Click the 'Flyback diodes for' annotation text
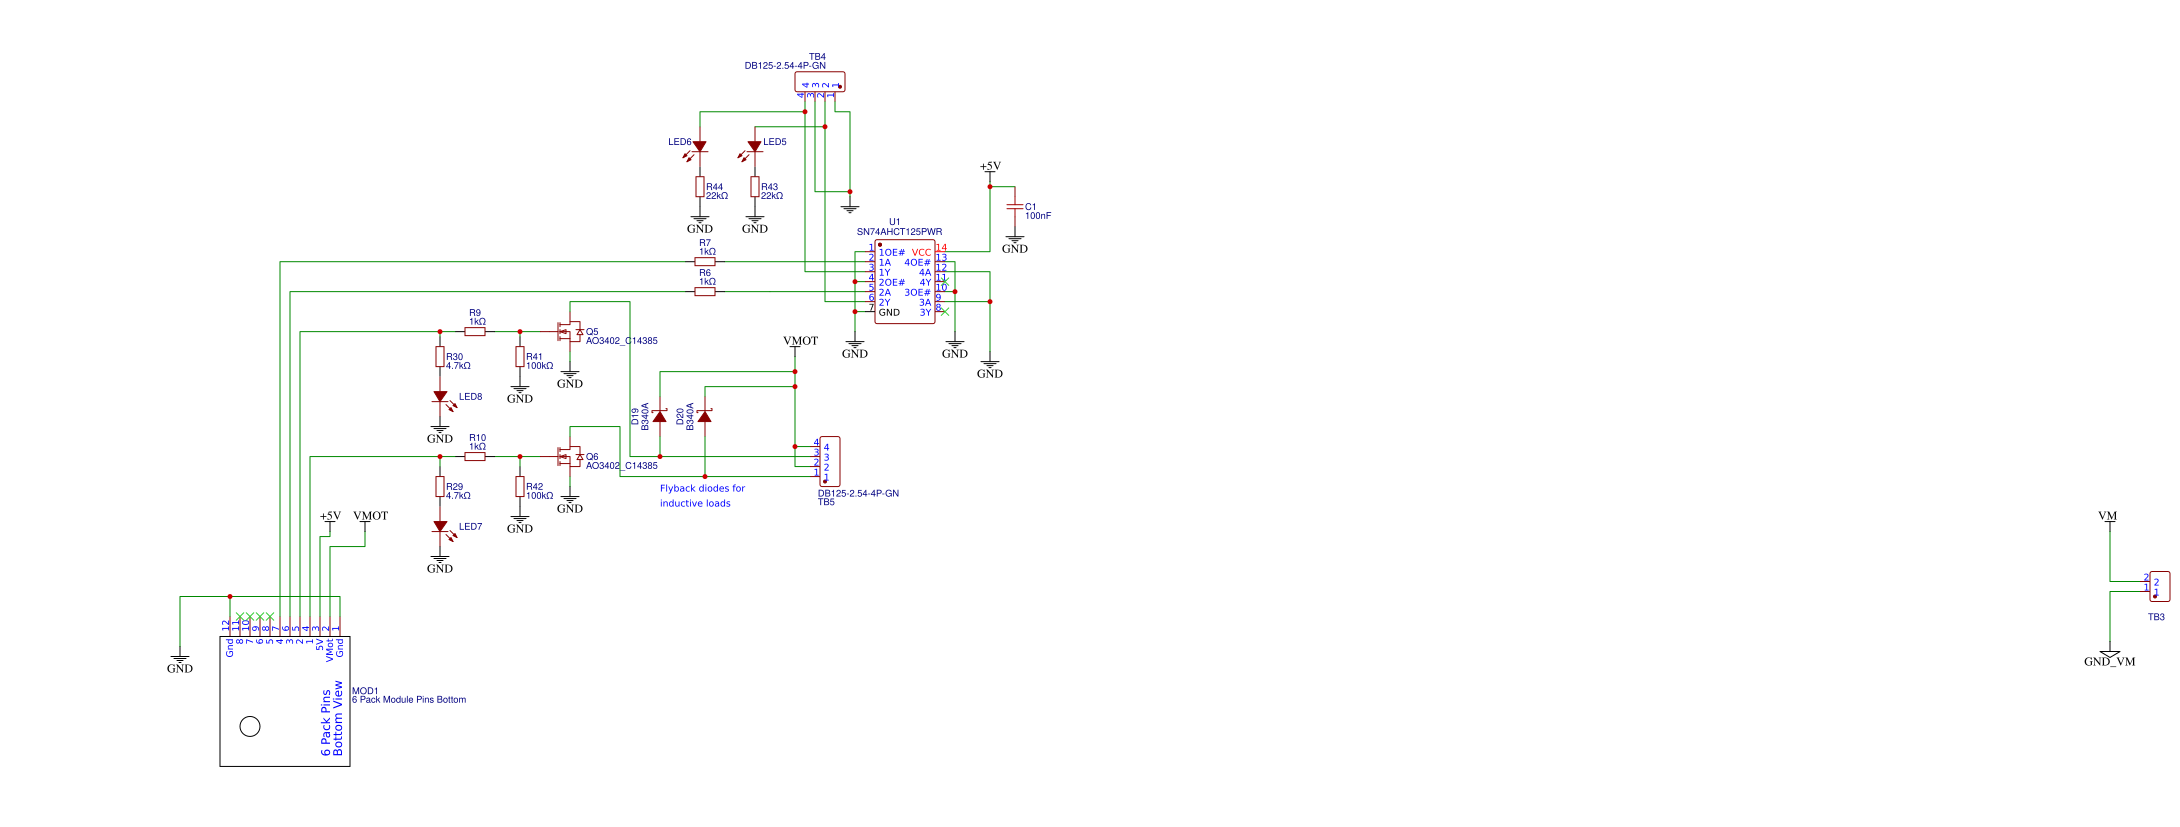 702,489
